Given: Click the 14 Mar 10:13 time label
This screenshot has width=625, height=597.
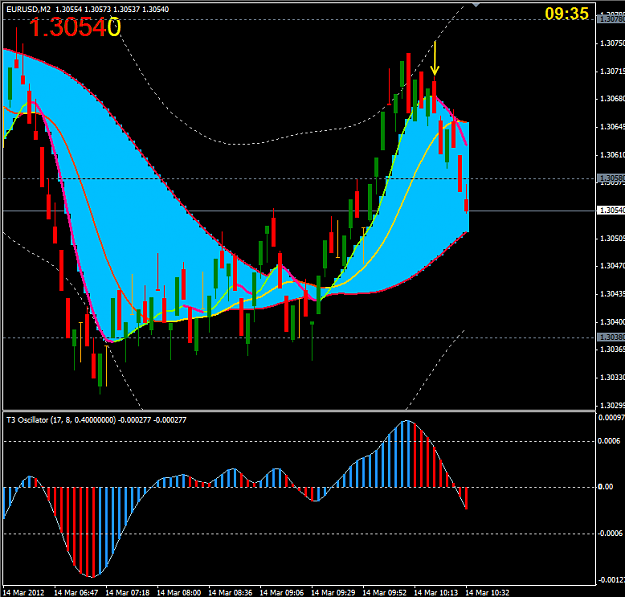Looking at the screenshot, I should 436,593.
